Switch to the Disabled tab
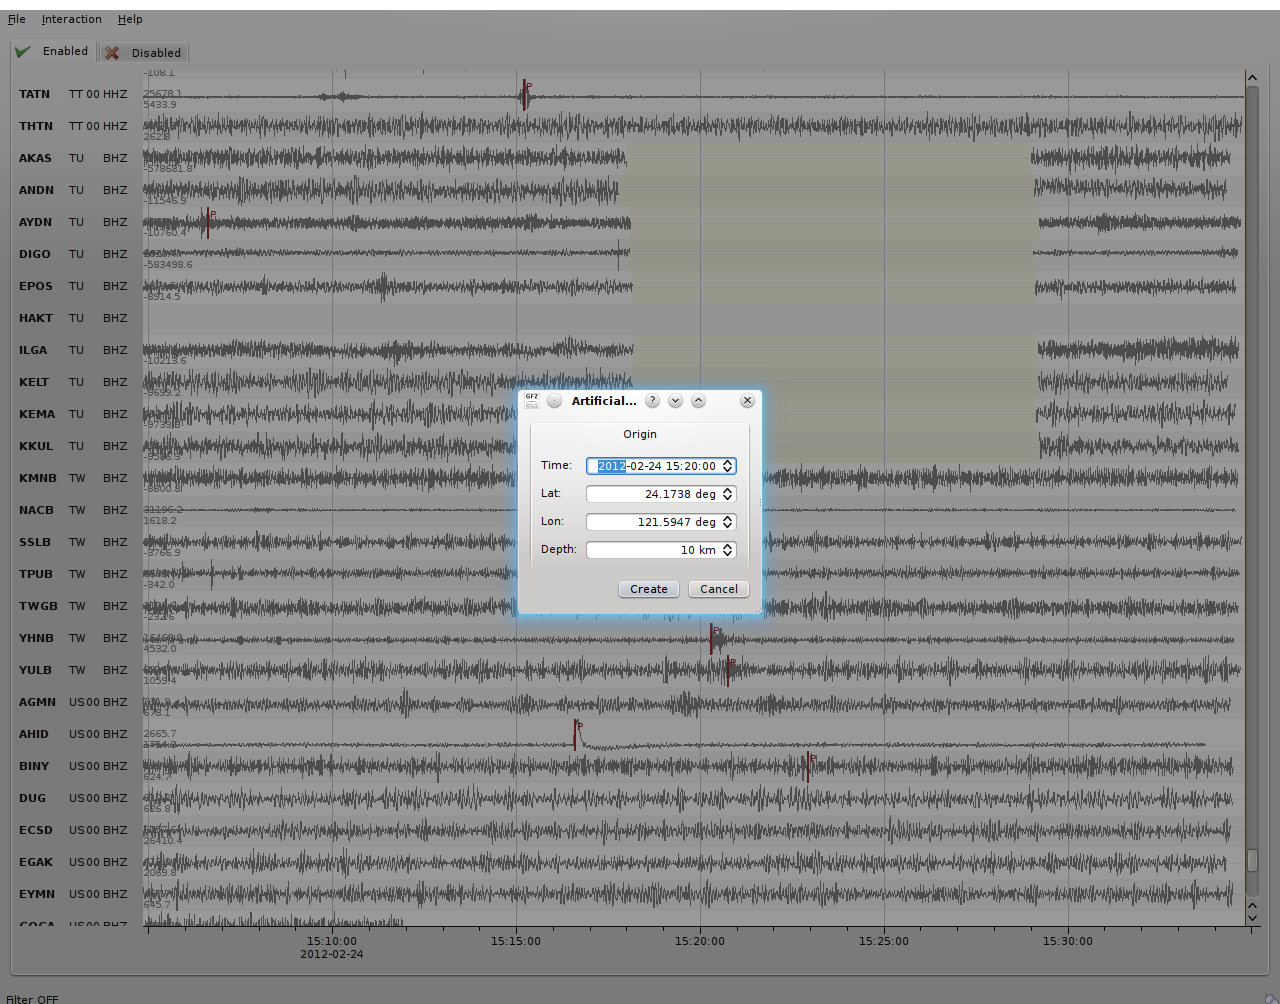1280x1004 pixels. (x=144, y=53)
